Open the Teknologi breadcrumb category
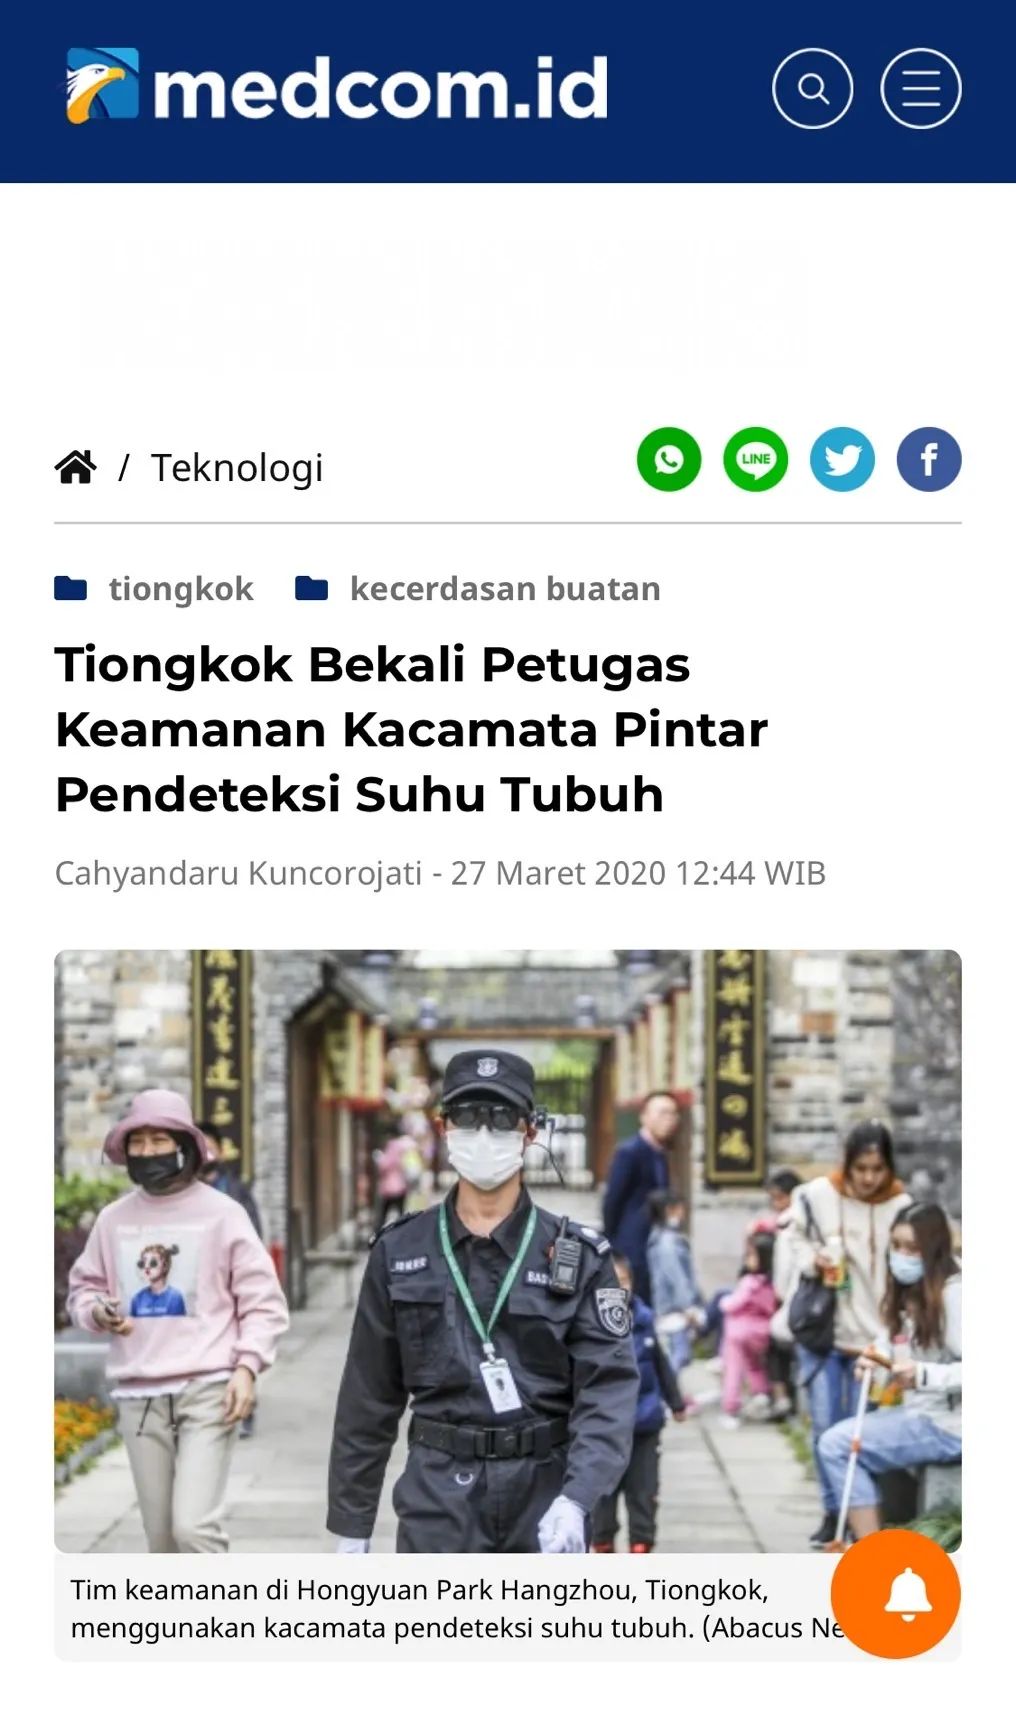This screenshot has height=1709, width=1016. 237,468
